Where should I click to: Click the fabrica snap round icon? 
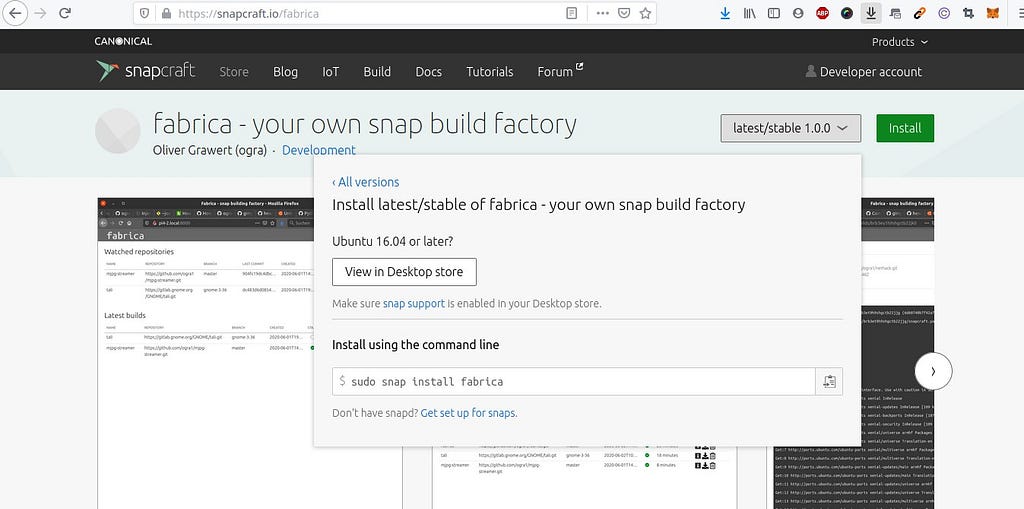coord(118,131)
